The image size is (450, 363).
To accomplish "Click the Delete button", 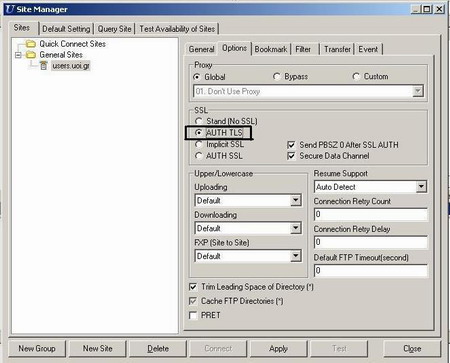I will [x=158, y=349].
